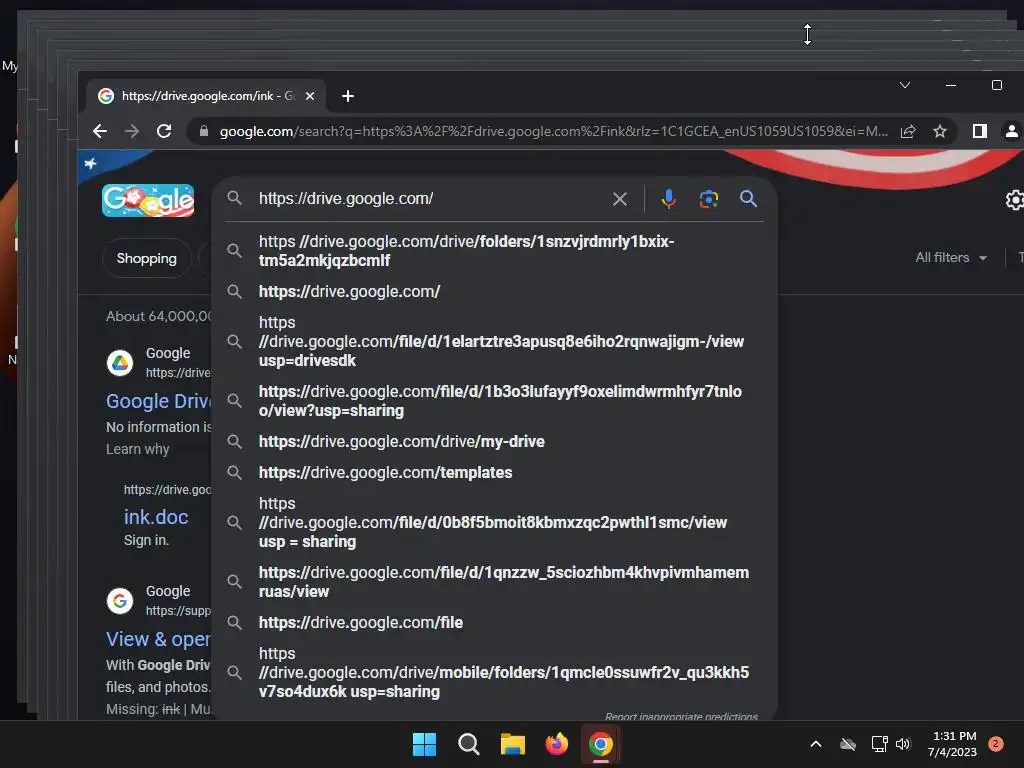Open Chrome side panel icon
1024x768 pixels.
tap(980, 131)
